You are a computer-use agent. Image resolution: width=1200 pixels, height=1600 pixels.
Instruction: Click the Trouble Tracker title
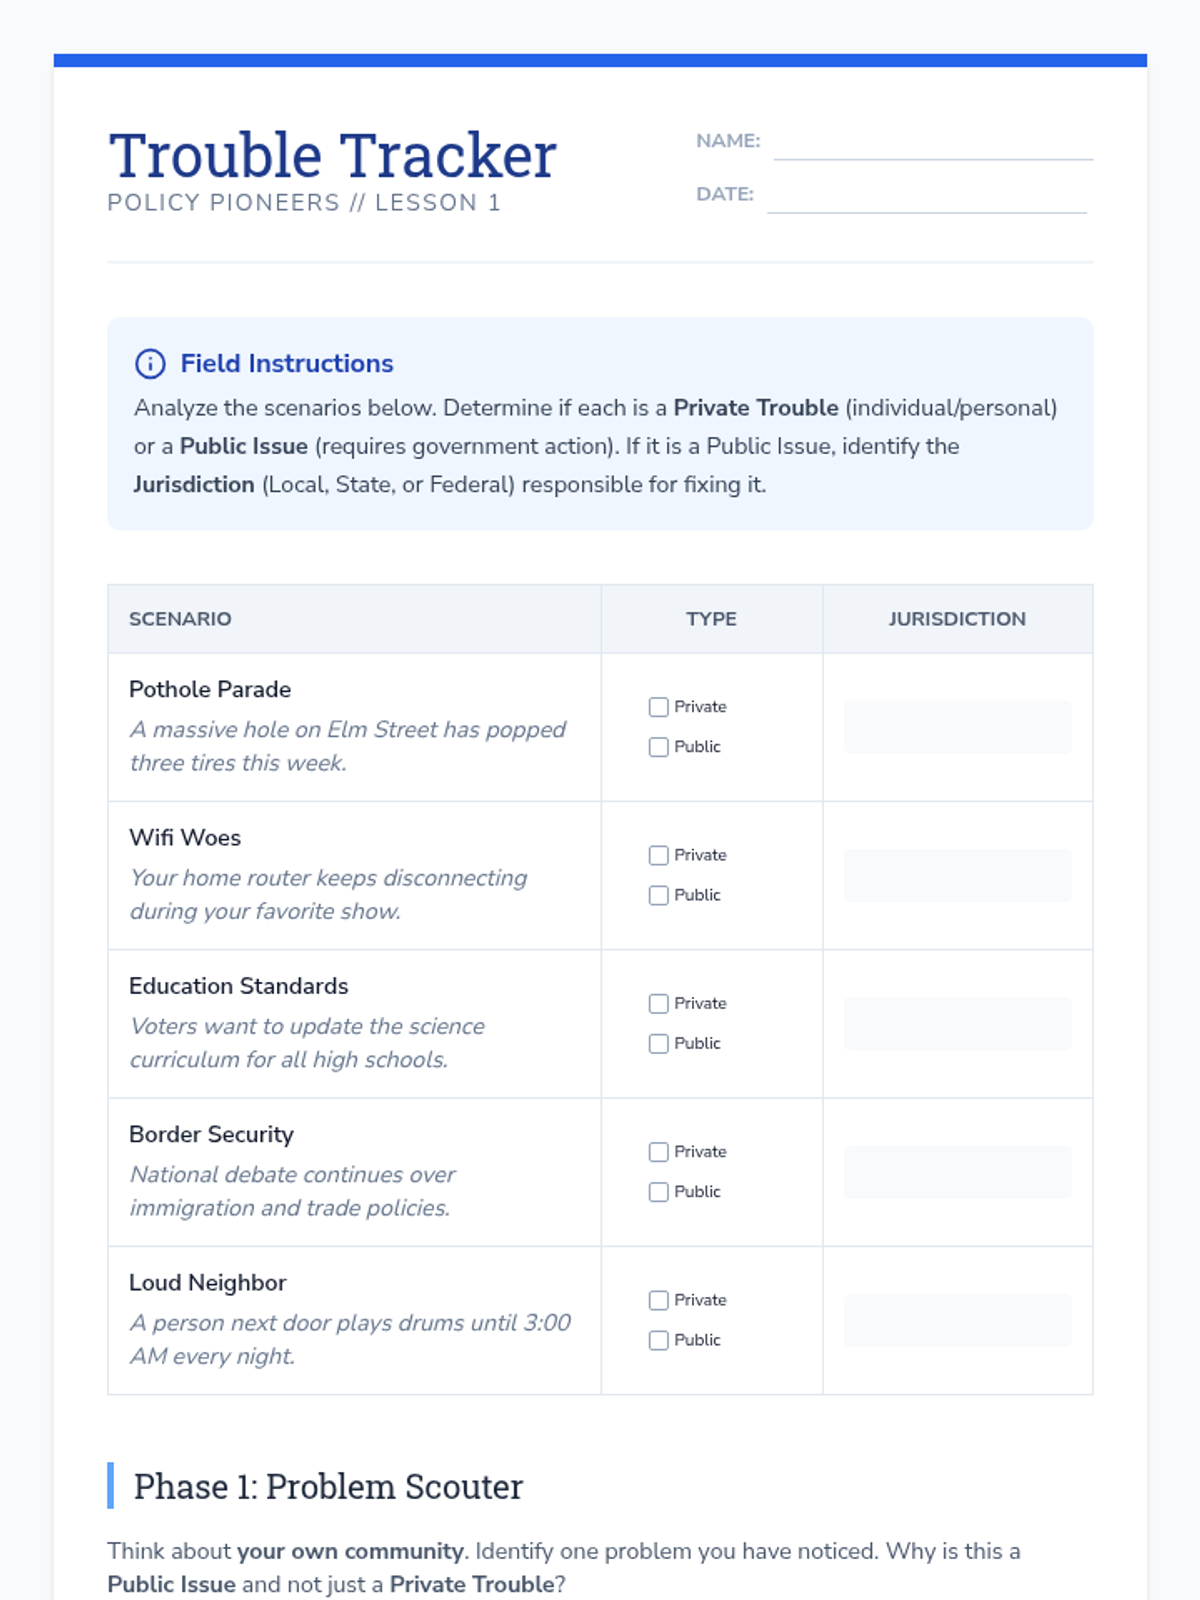pyautogui.click(x=333, y=156)
